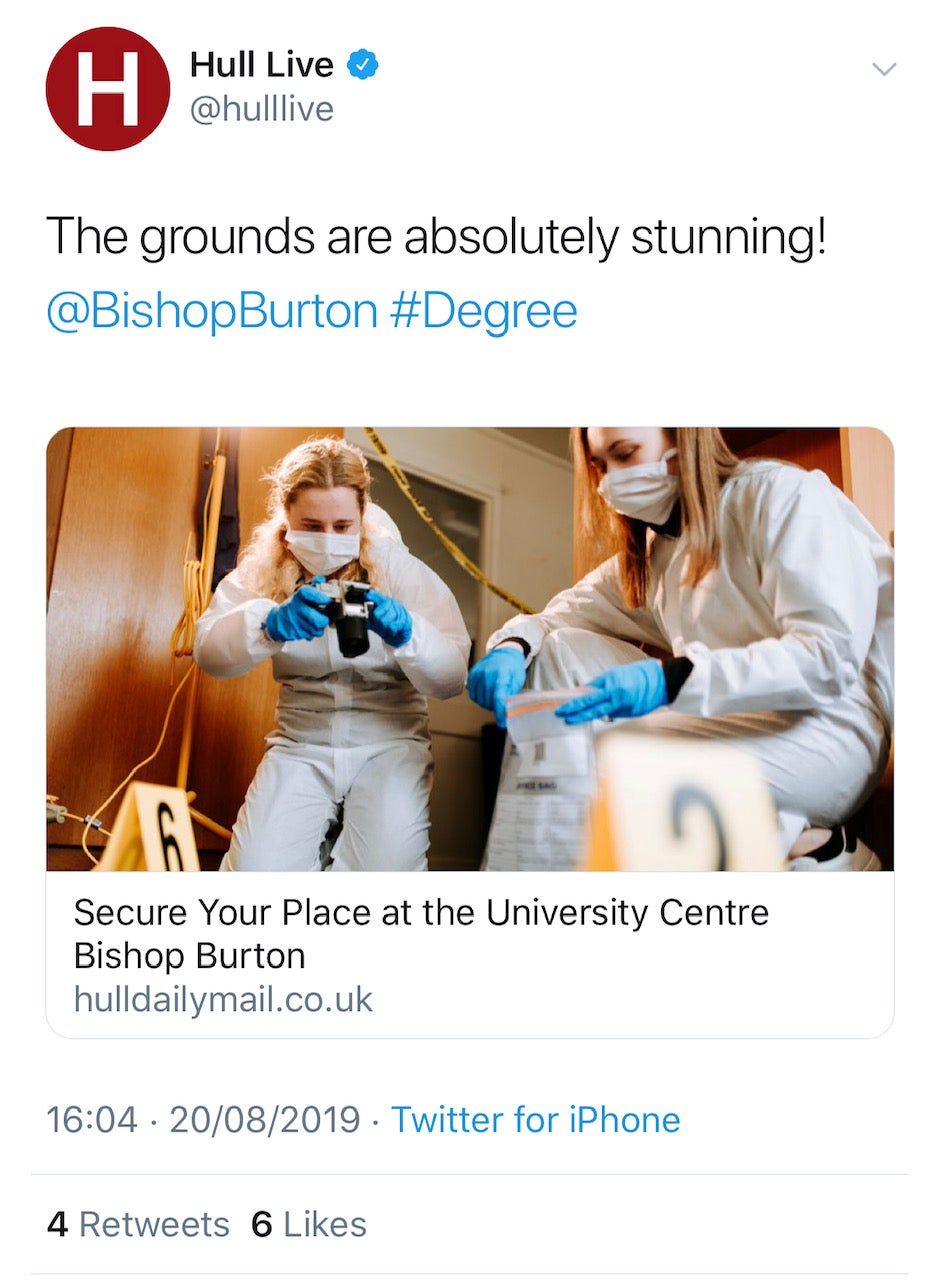Open the Hull Live profile avatar
The image size is (940, 1280).
click(108, 89)
